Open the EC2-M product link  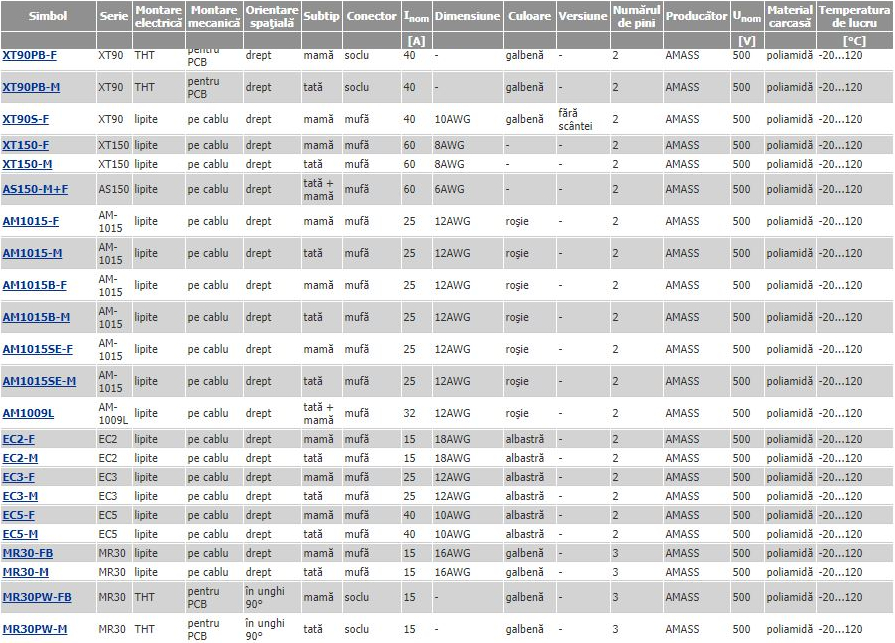click(21, 458)
